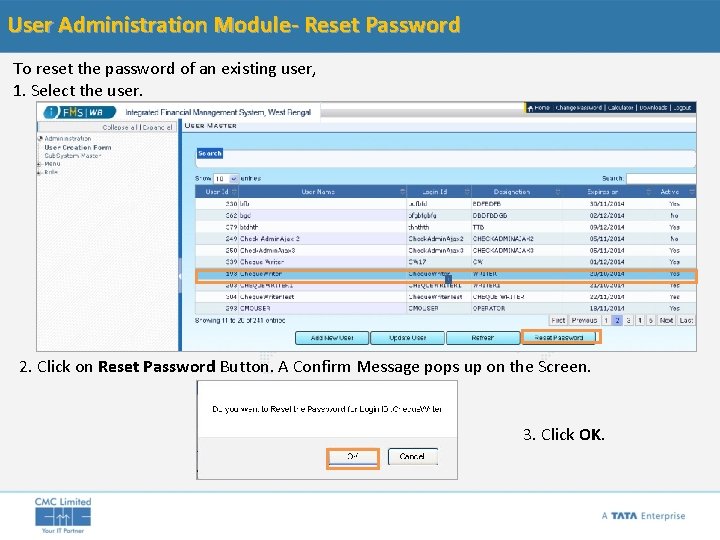Click the Add New User button

tap(332, 338)
